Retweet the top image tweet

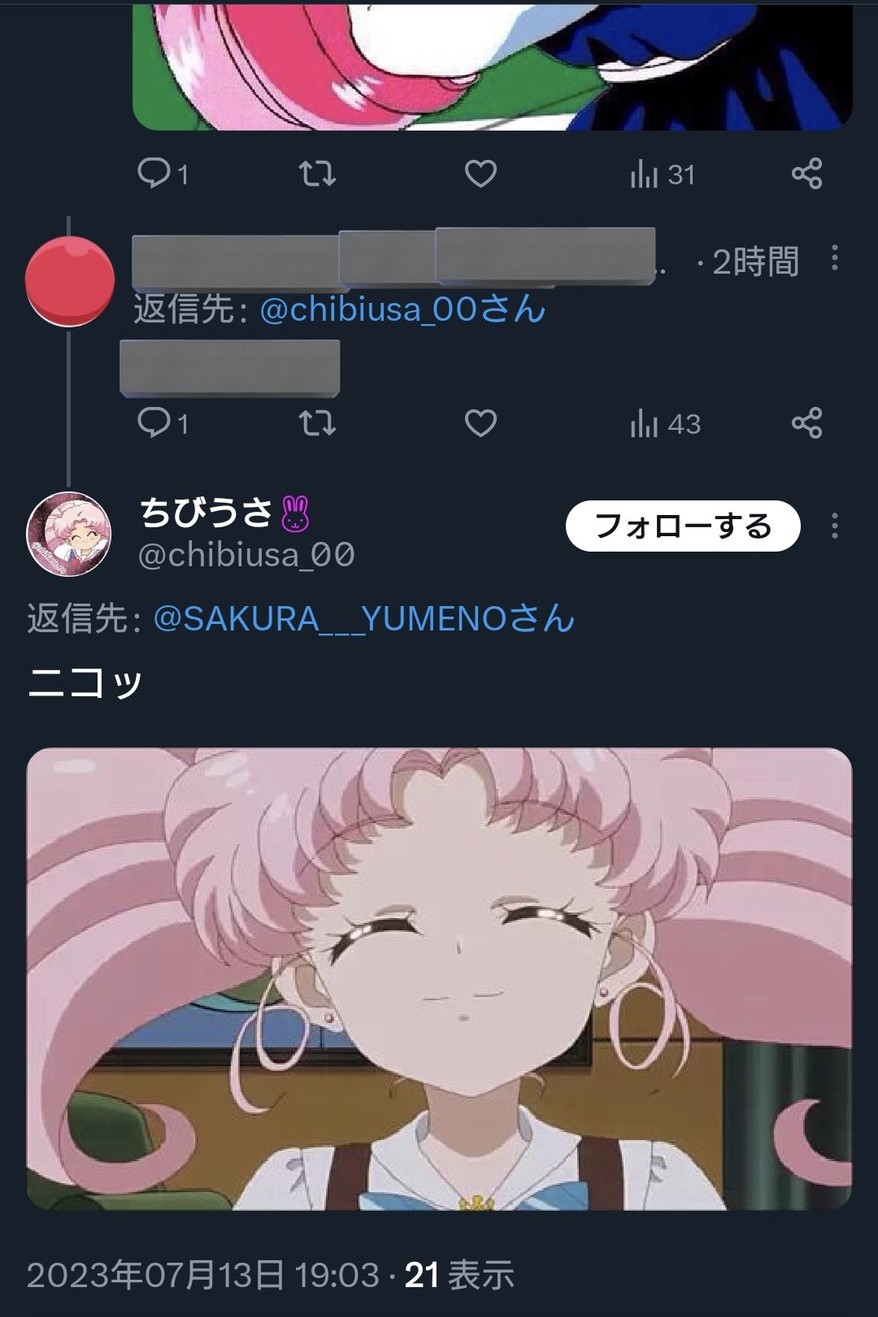point(318,174)
